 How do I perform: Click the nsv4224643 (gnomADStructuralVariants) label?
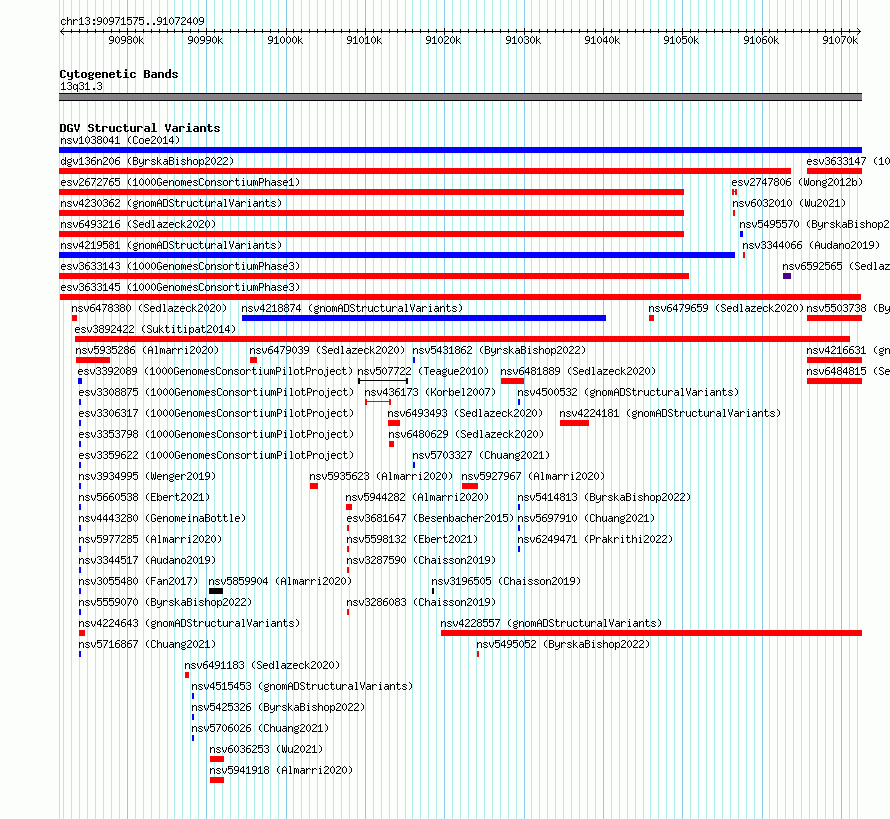point(189,623)
